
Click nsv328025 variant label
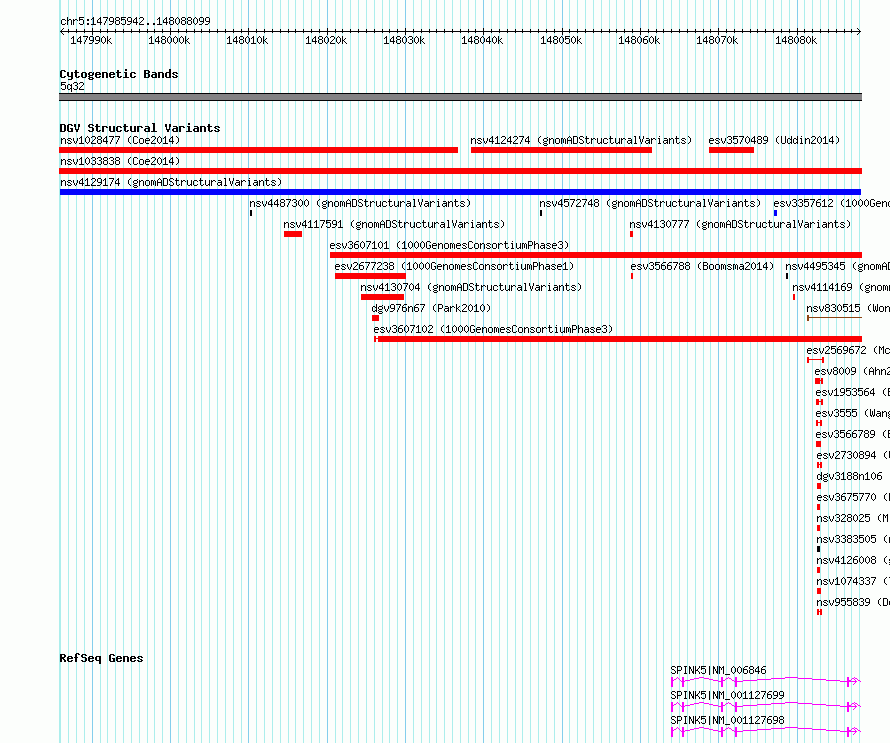point(853,518)
